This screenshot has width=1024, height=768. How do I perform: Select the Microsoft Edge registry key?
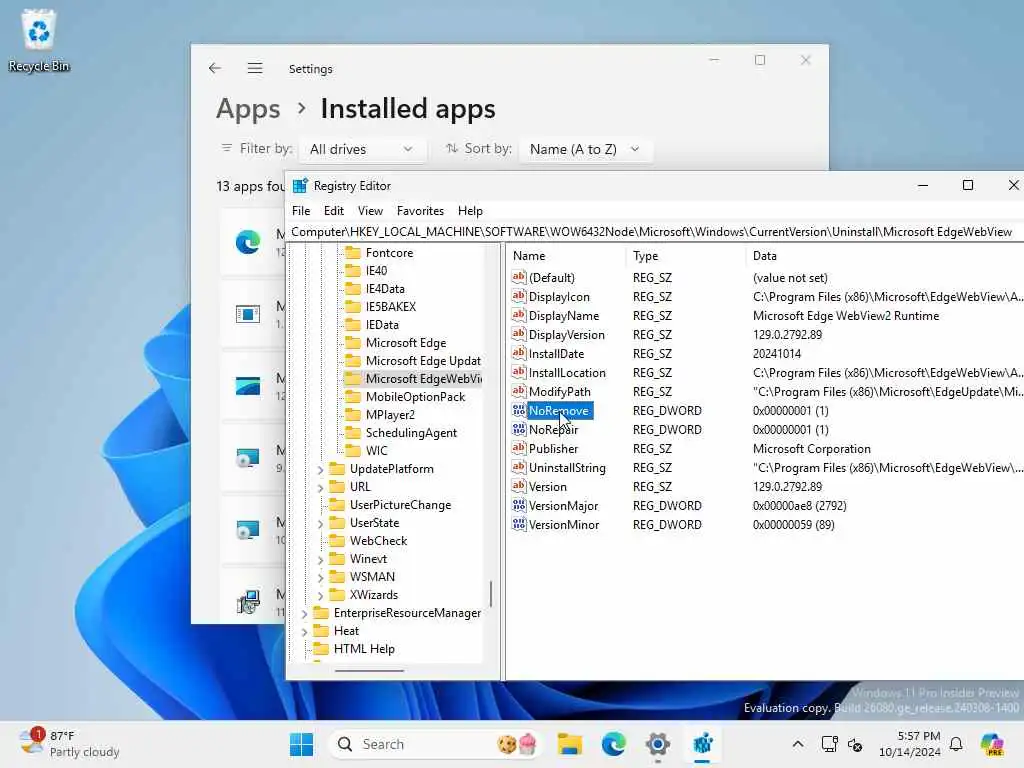point(406,342)
